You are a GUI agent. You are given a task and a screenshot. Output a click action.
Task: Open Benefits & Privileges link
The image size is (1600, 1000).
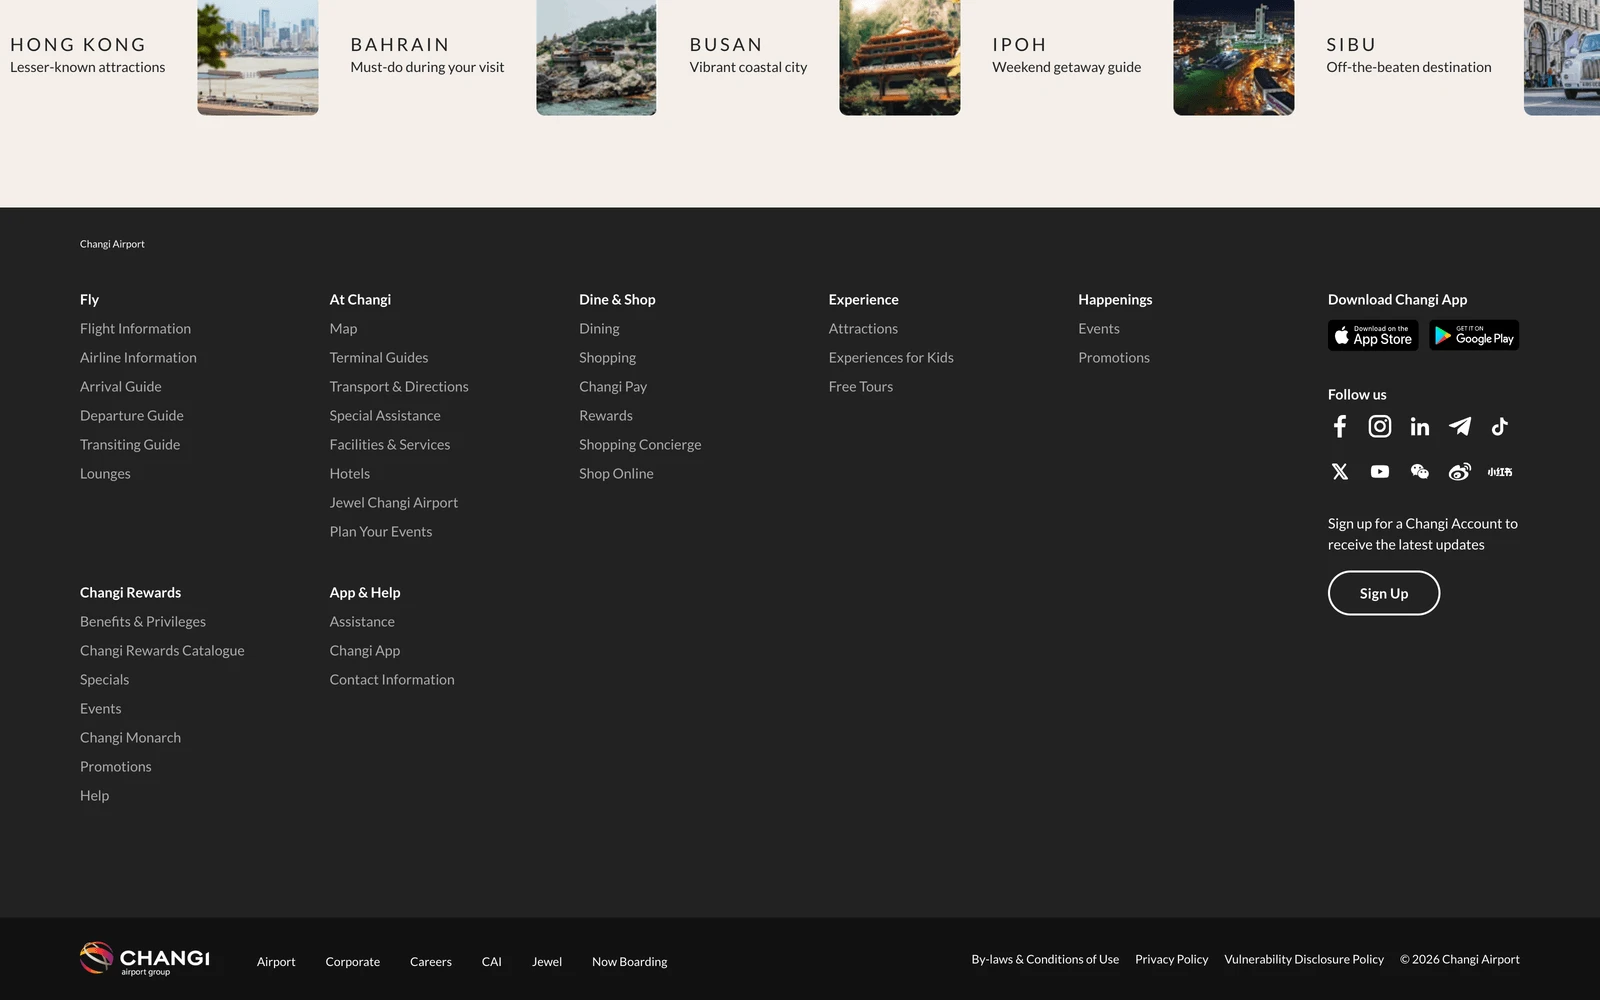point(143,622)
